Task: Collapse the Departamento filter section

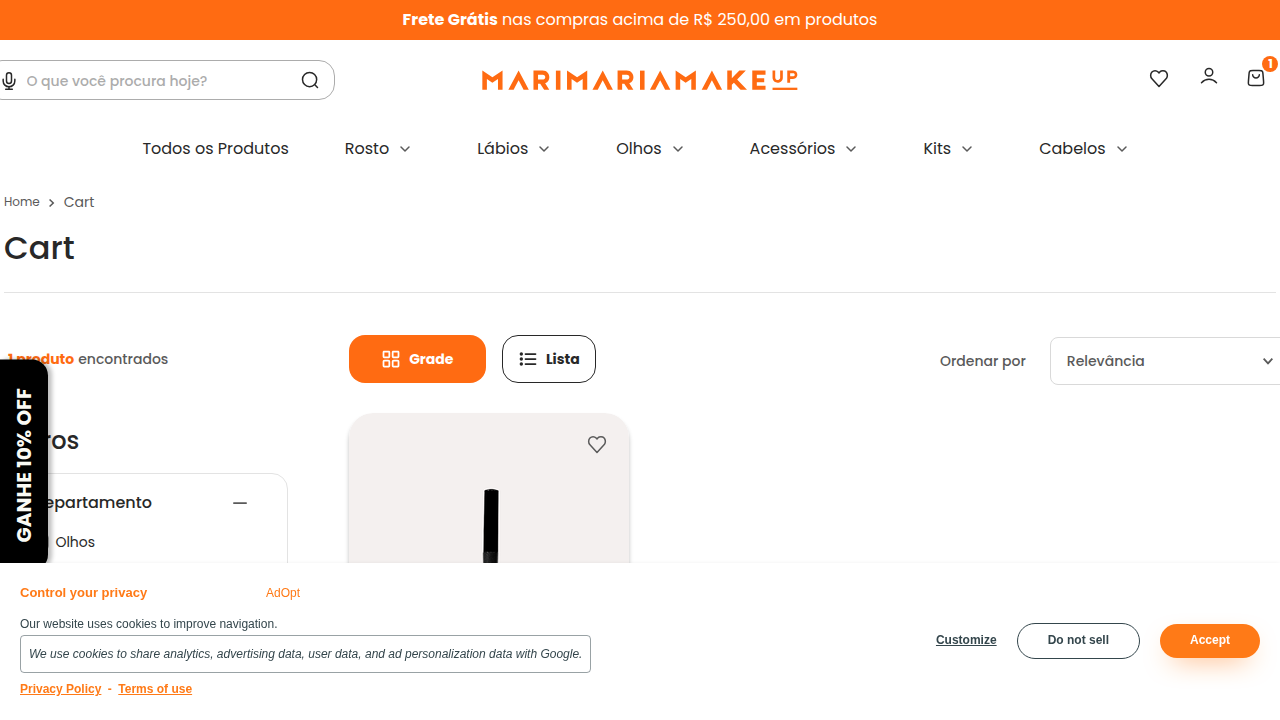Action: [x=240, y=503]
